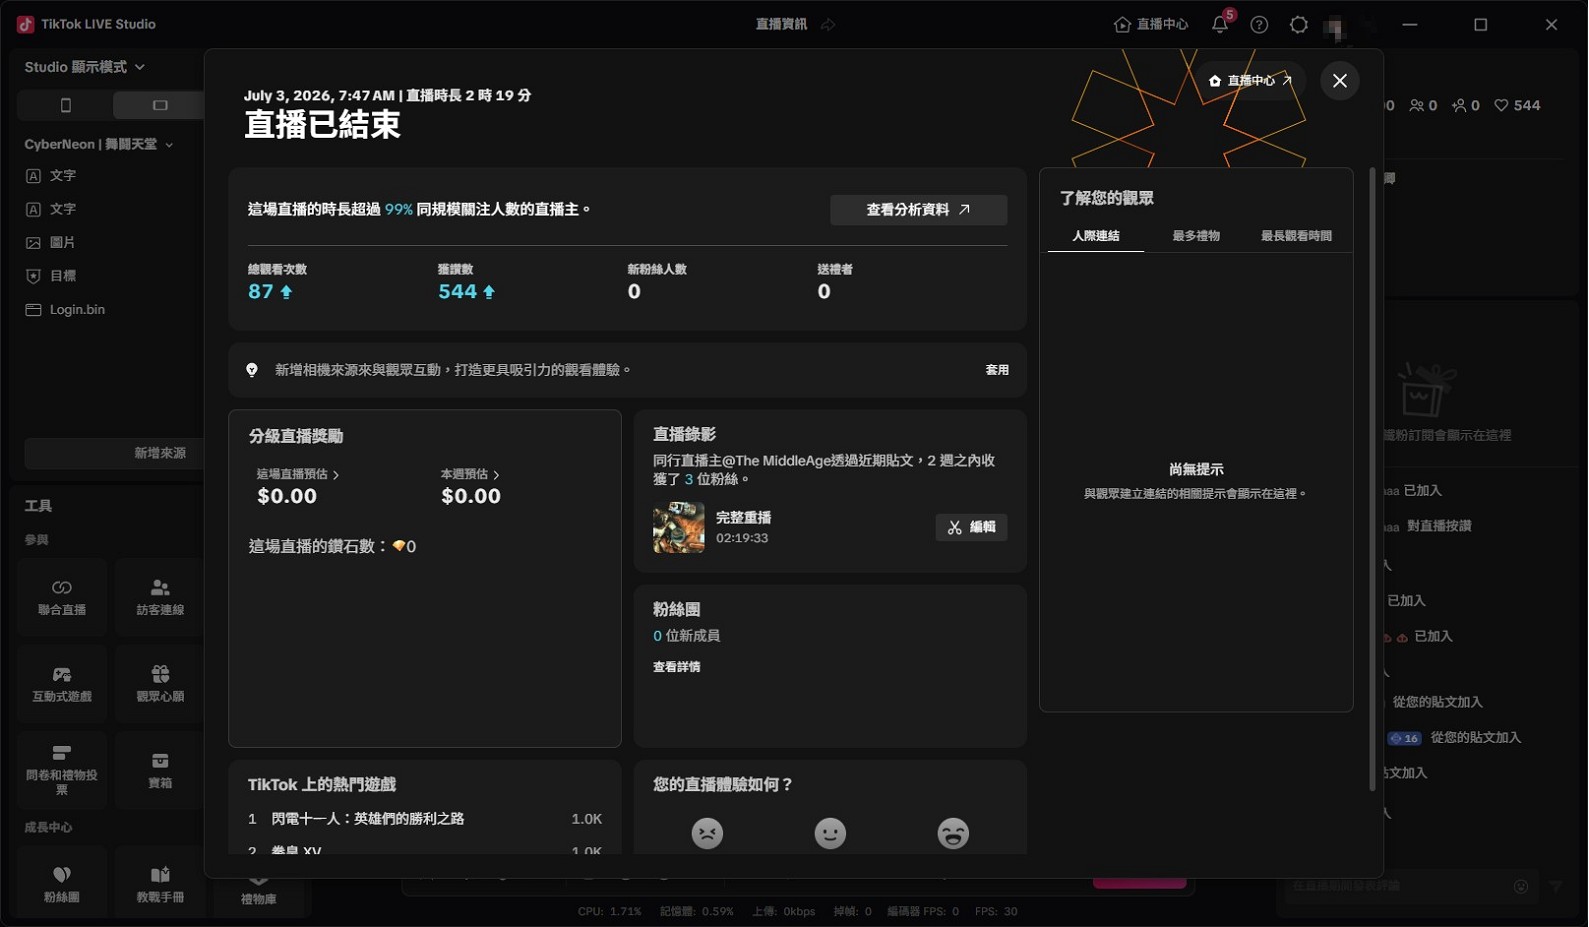Select landscape layout icon
Screen dimensions: 1589x927
pyautogui.click(x=160, y=105)
